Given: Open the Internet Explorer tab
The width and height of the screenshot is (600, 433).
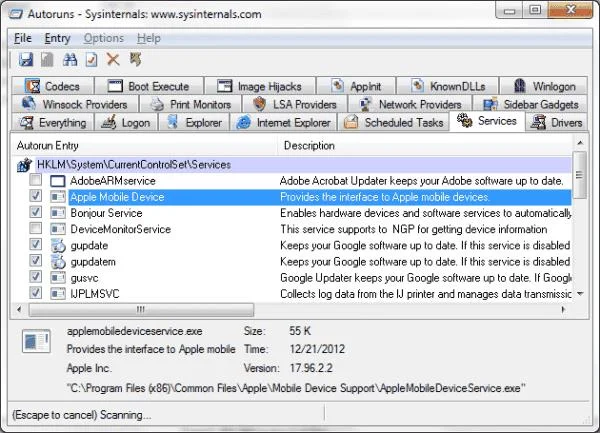Looking at the screenshot, I should [x=284, y=122].
